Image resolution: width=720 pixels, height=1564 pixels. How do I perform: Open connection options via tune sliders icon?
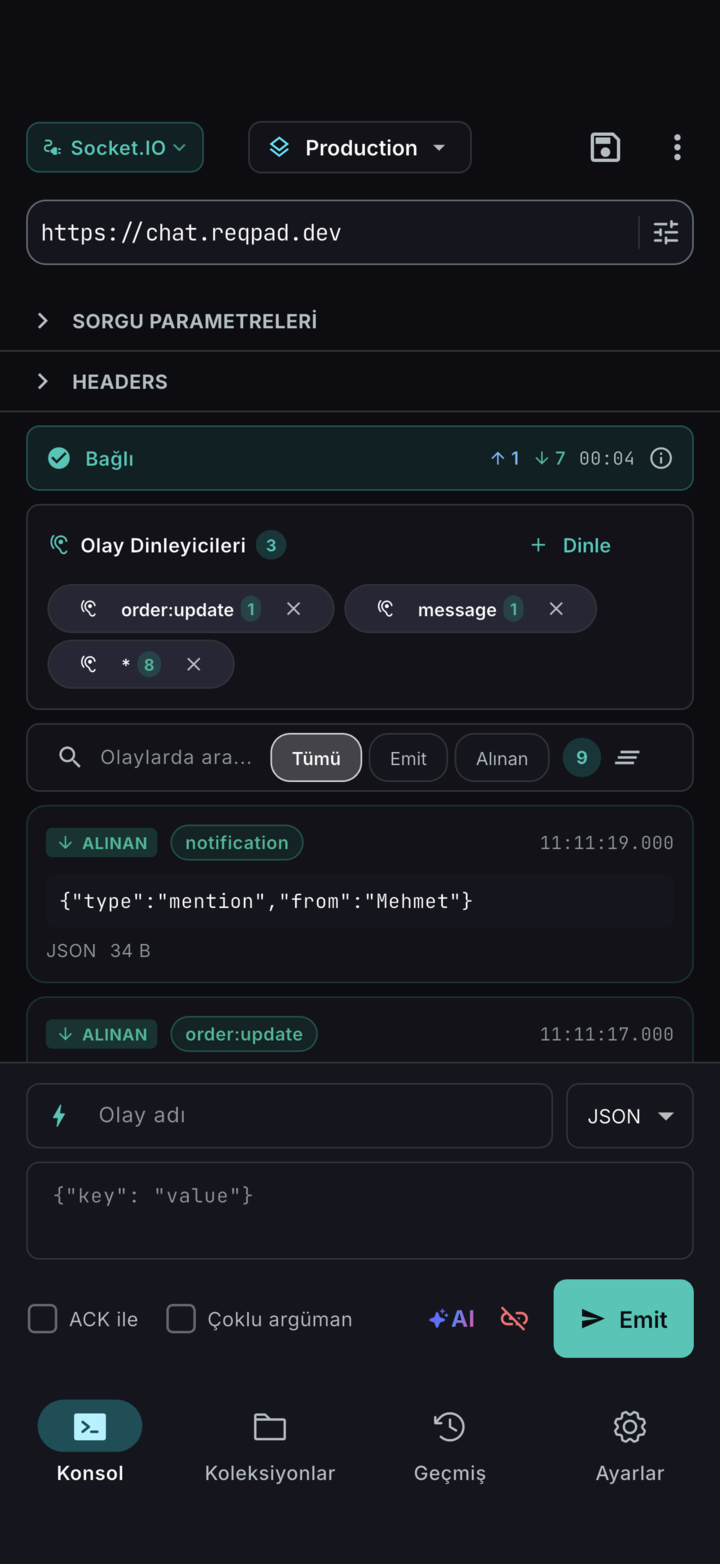(x=666, y=233)
